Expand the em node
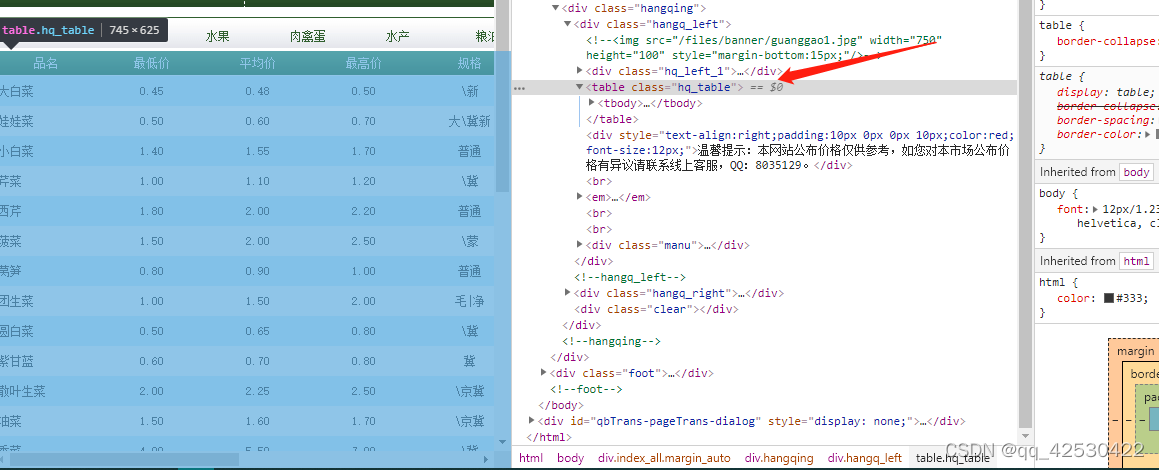The height and width of the screenshot is (470, 1159). [580, 197]
